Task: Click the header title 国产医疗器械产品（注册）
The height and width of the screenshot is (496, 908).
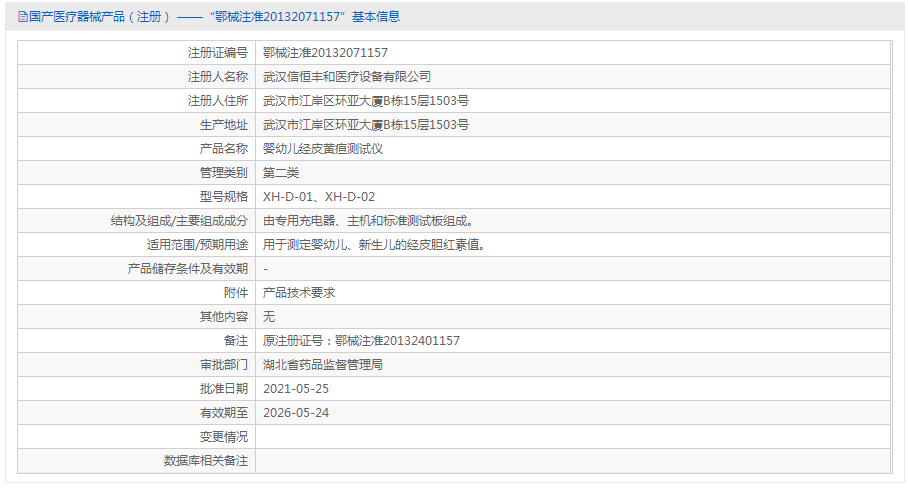Action: pyautogui.click(x=99, y=17)
